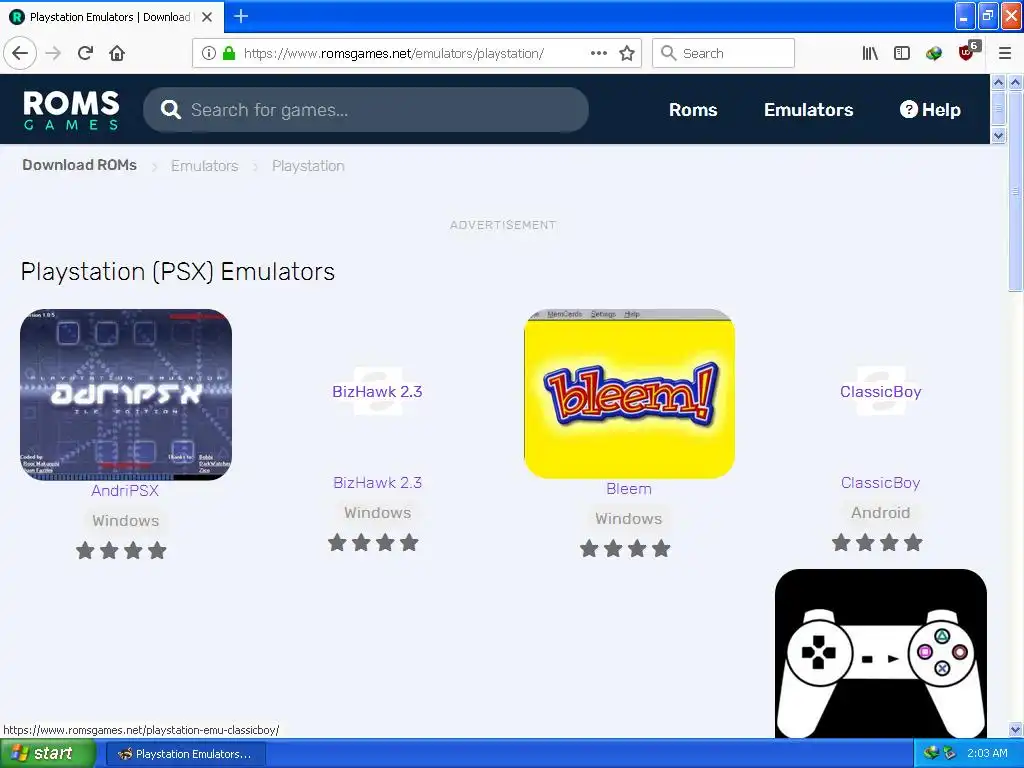The width and height of the screenshot is (1024, 768).
Task: Click the Windows label under BizHawk 2.3
Action: (x=377, y=513)
